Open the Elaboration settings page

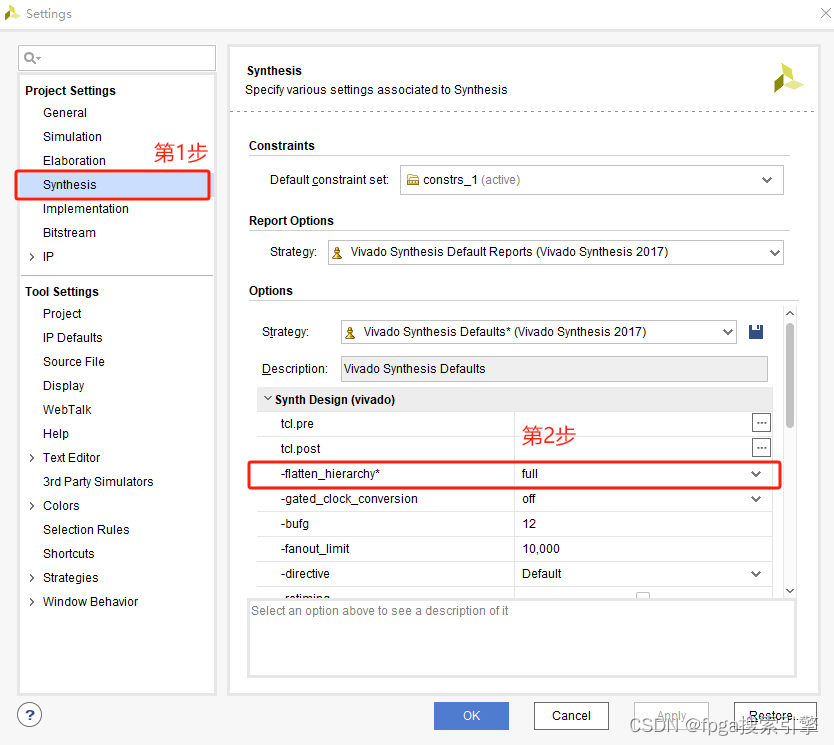pos(74,161)
